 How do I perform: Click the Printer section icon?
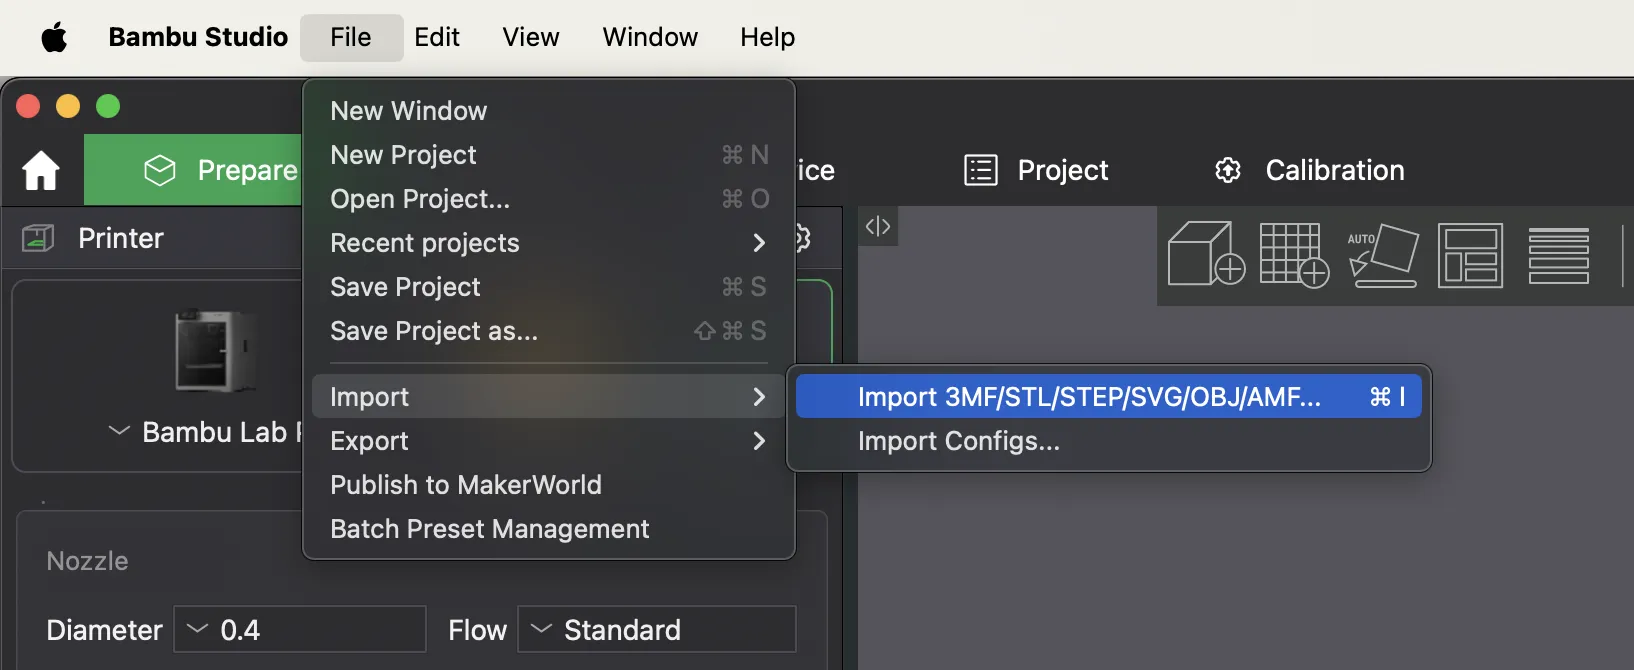[x=38, y=238]
